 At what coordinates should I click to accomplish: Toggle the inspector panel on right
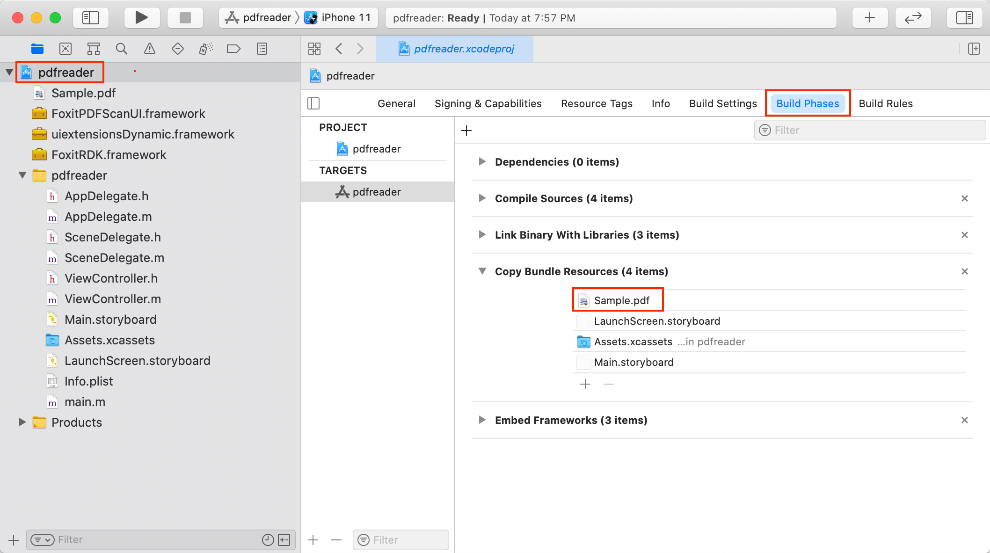pyautogui.click(x=964, y=17)
